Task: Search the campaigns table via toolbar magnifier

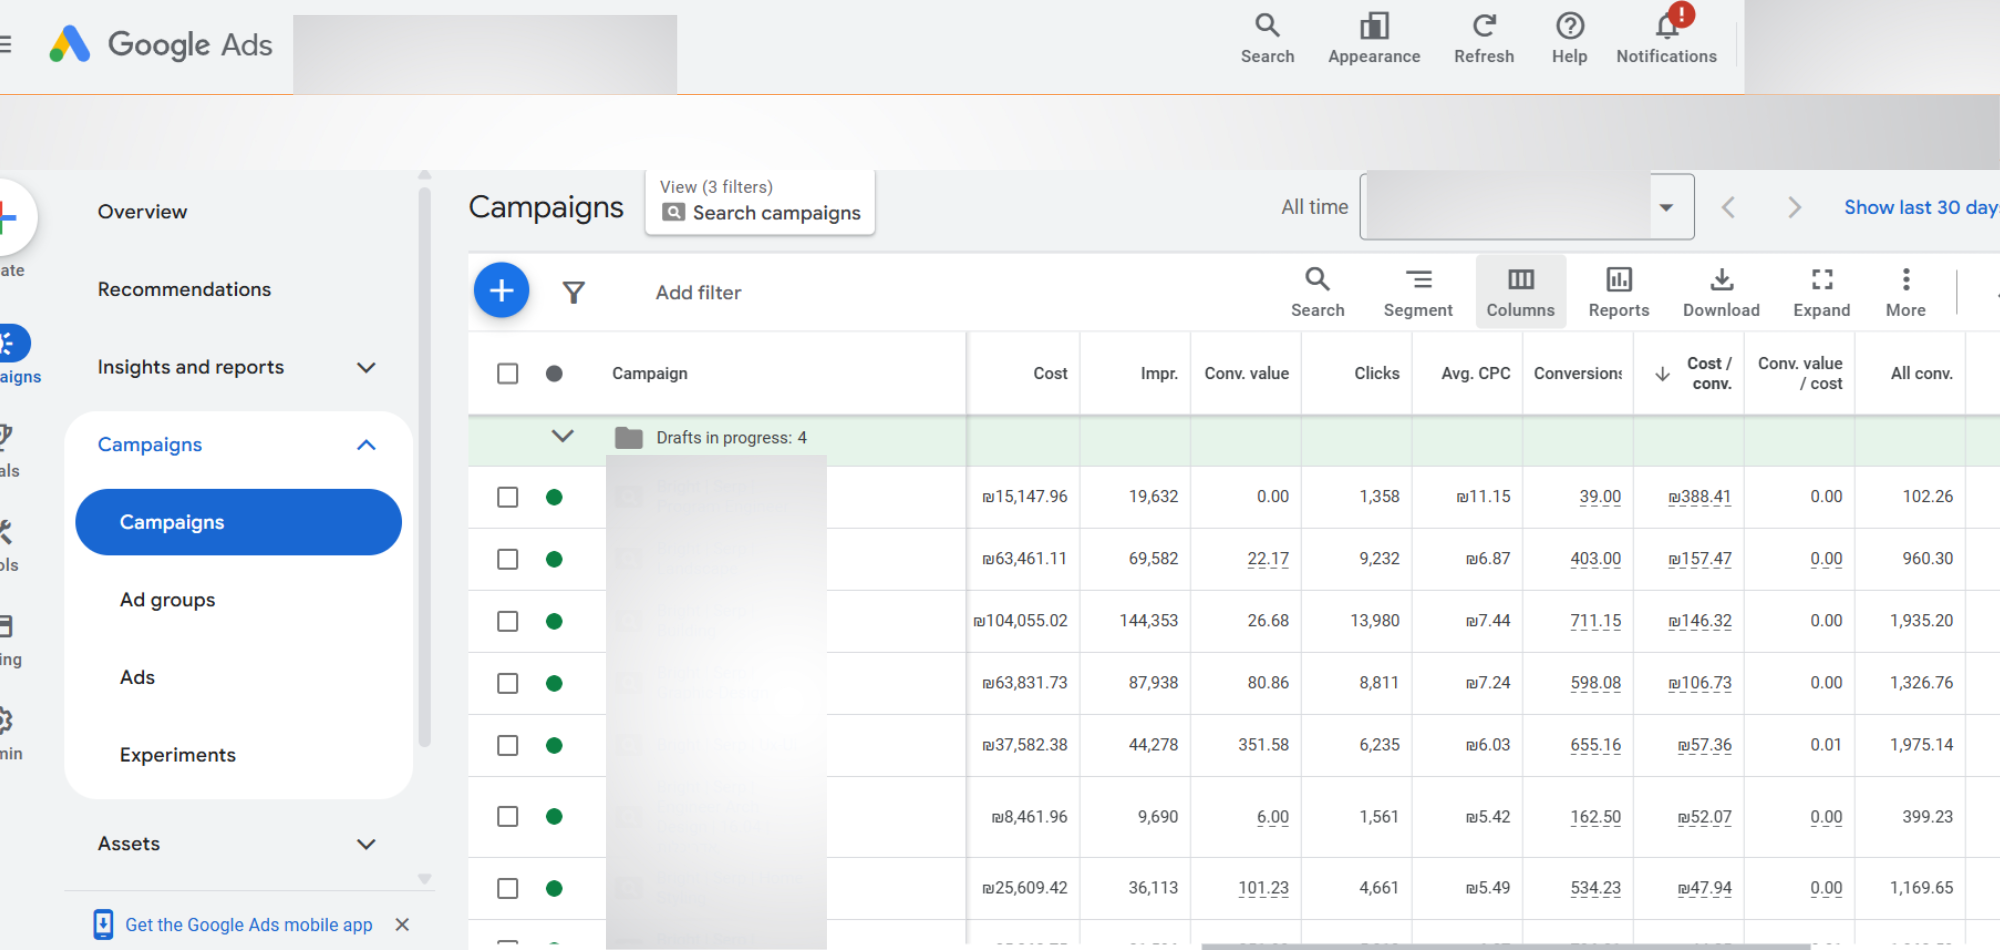Action: coord(1317,292)
